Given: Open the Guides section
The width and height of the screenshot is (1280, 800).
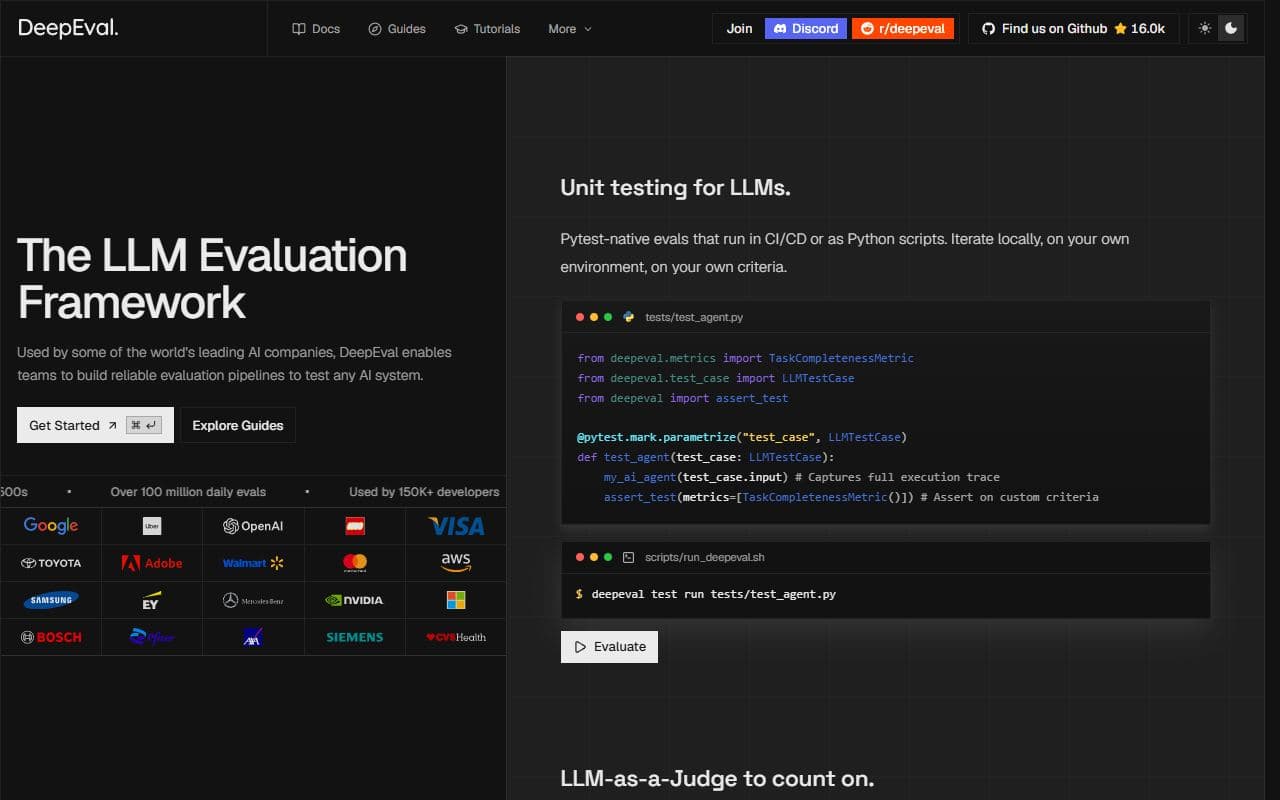Looking at the screenshot, I should point(397,29).
